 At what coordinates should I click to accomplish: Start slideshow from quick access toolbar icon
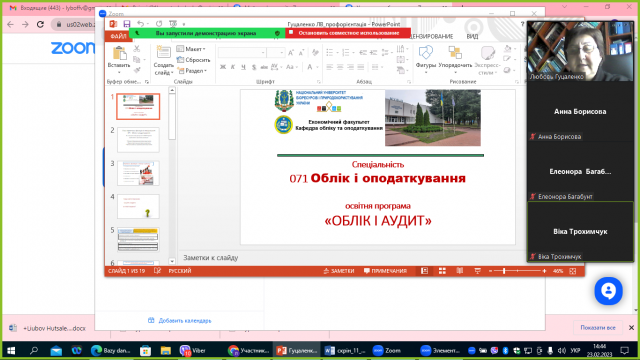pos(173,24)
